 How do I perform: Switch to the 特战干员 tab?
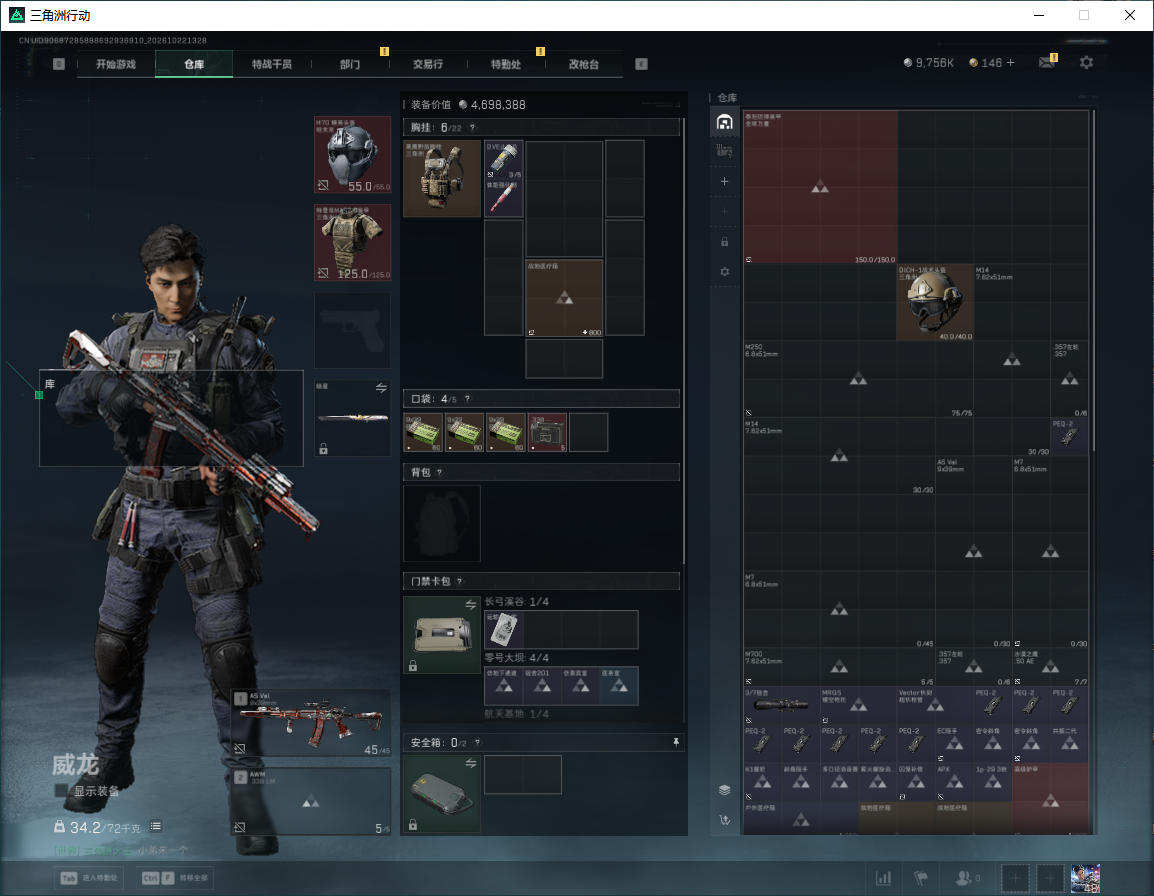point(272,64)
